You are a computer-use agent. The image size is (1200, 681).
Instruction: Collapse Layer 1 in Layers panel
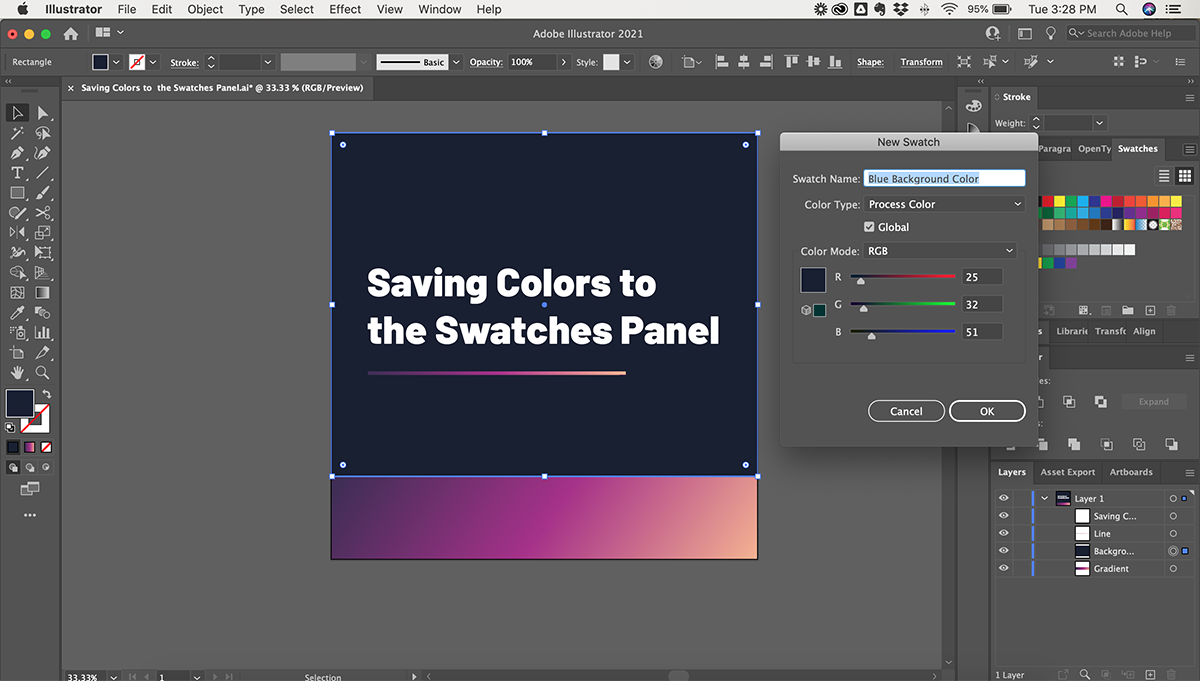pos(1044,499)
